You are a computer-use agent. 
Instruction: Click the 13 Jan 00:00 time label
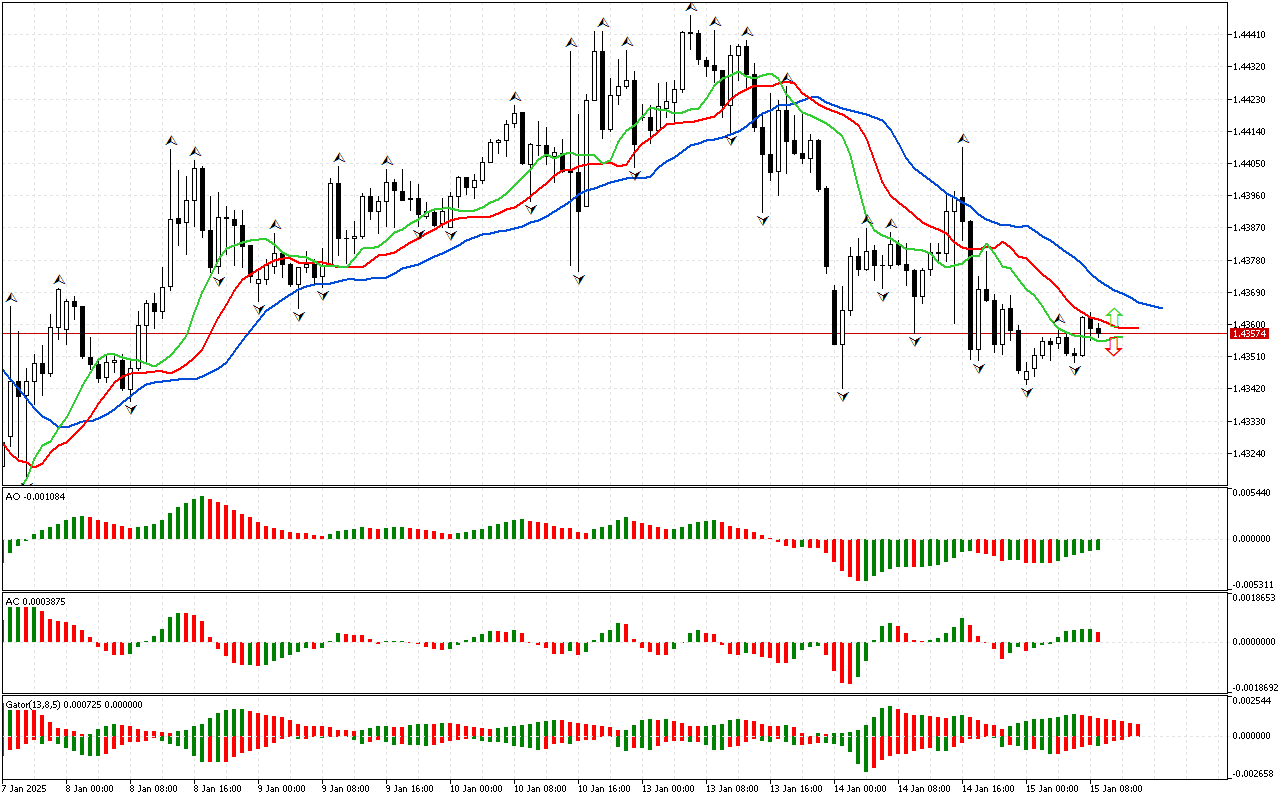click(668, 788)
